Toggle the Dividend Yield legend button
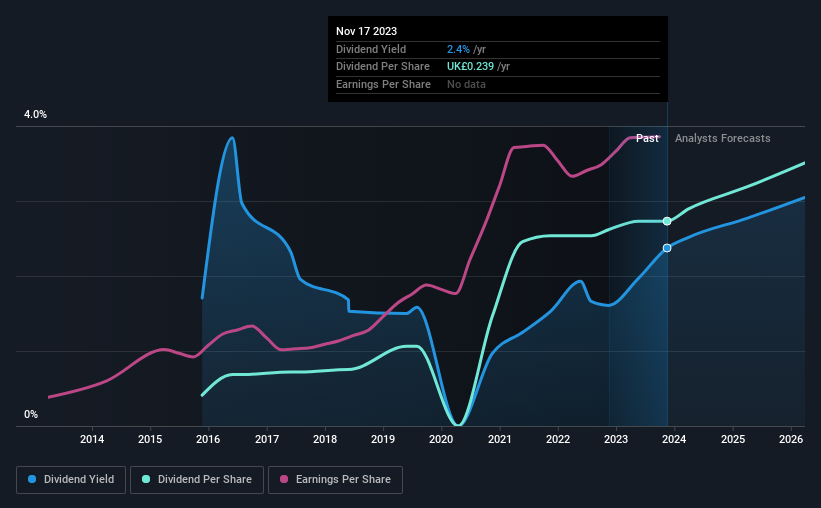The image size is (821, 508). (71, 480)
